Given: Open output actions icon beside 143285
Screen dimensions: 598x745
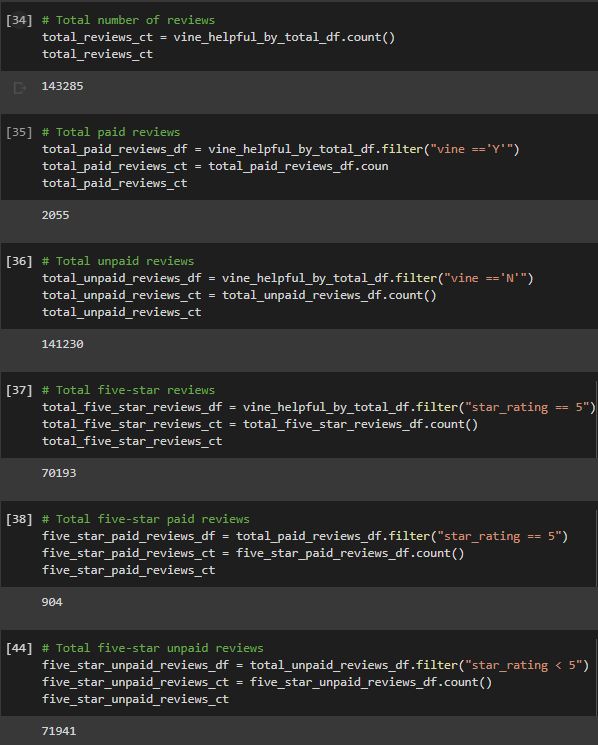Looking at the screenshot, I should tap(19, 87).
